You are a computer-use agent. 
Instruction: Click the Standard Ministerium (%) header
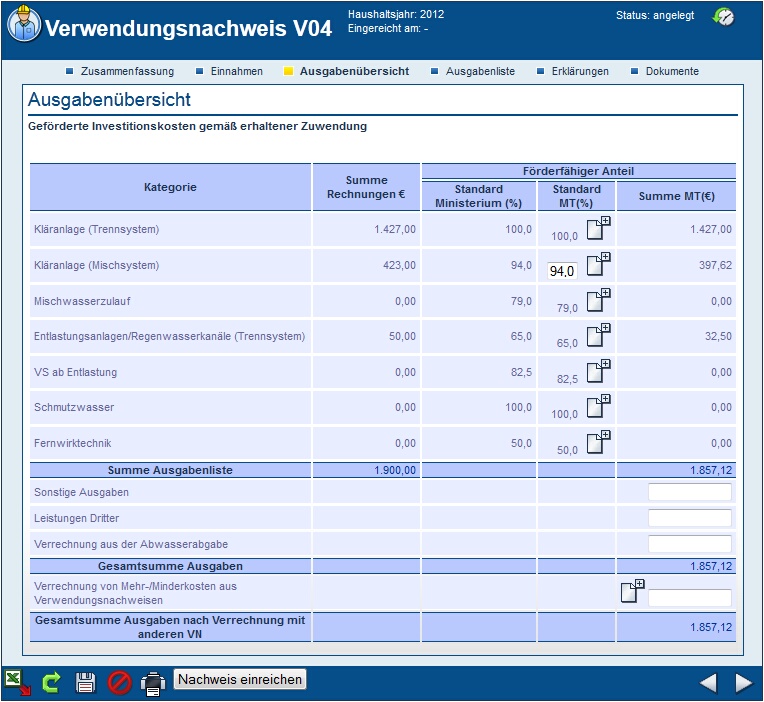(478, 196)
